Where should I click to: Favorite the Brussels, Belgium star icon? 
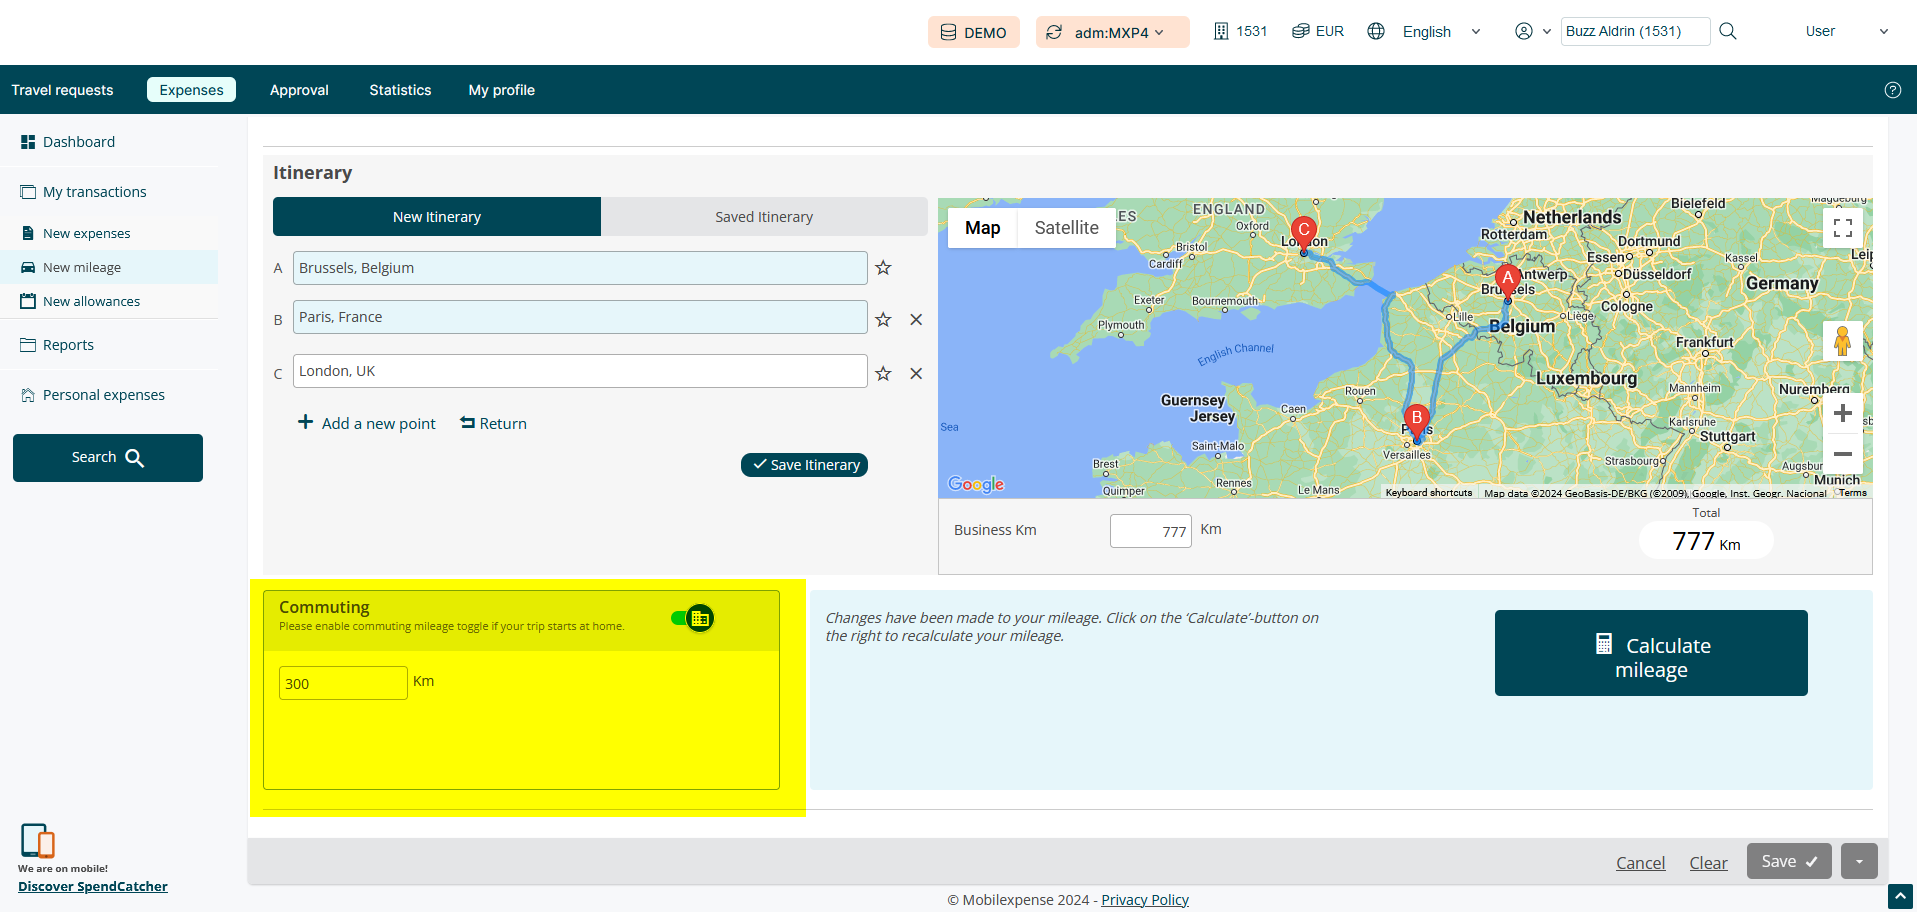point(883,268)
